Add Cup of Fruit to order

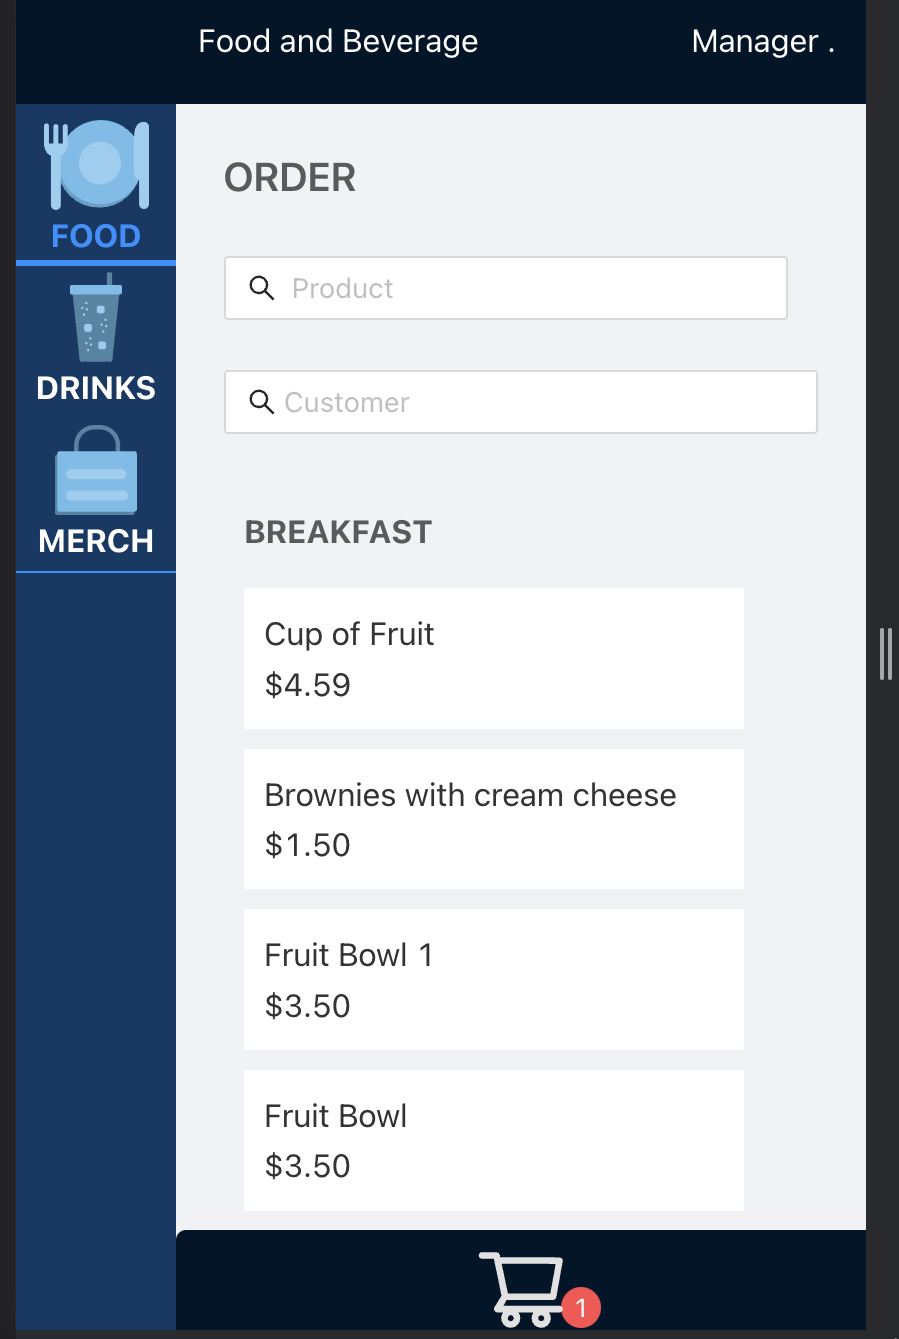(493, 658)
